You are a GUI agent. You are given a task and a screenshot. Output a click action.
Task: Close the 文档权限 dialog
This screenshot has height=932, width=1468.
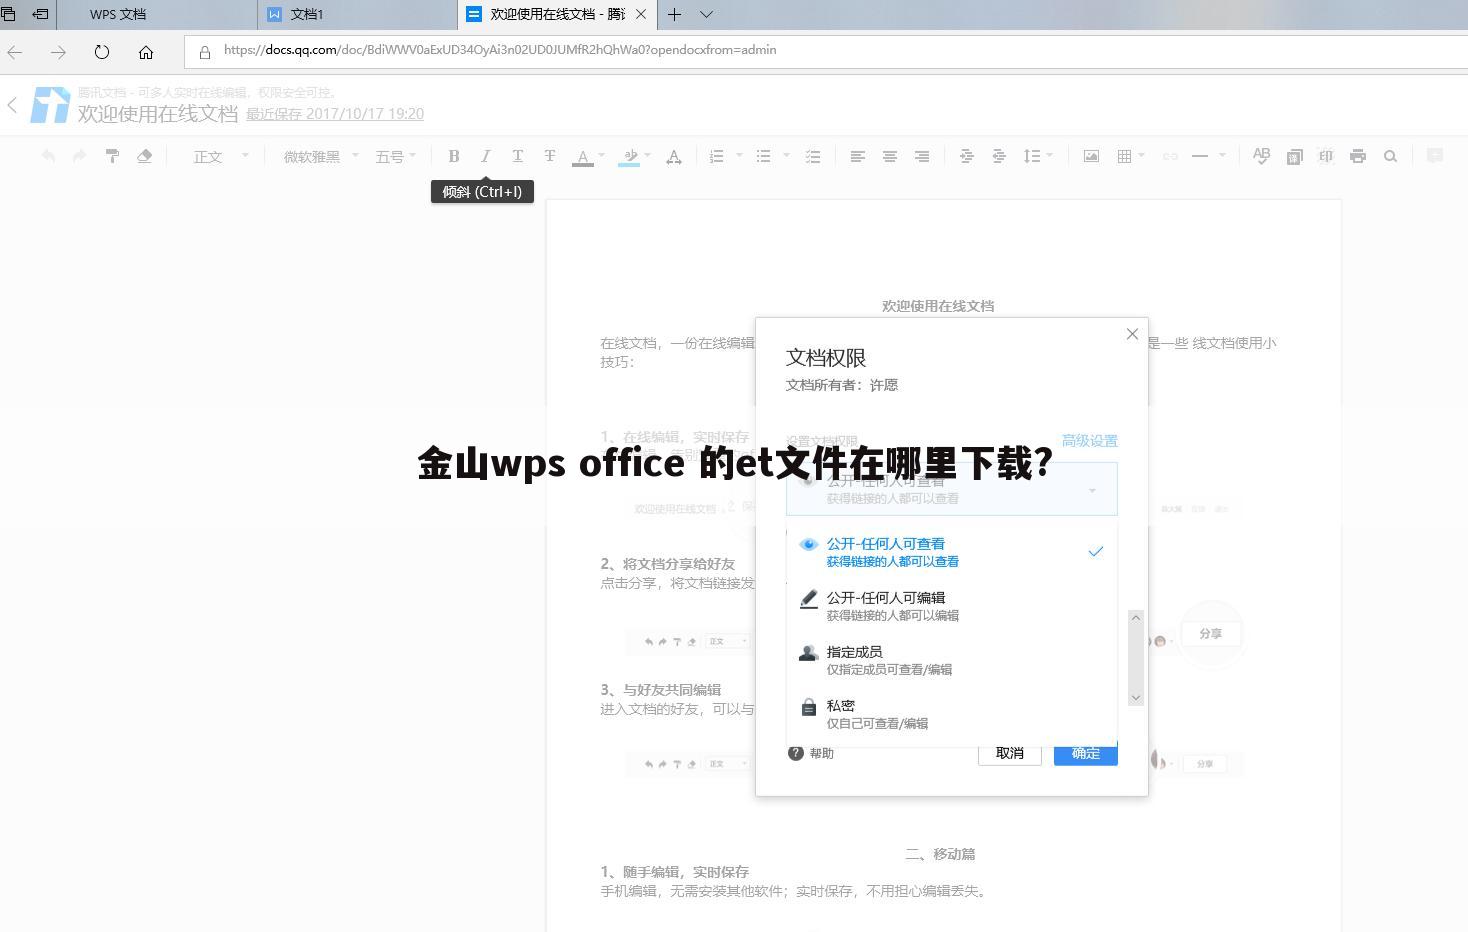[1132, 334]
